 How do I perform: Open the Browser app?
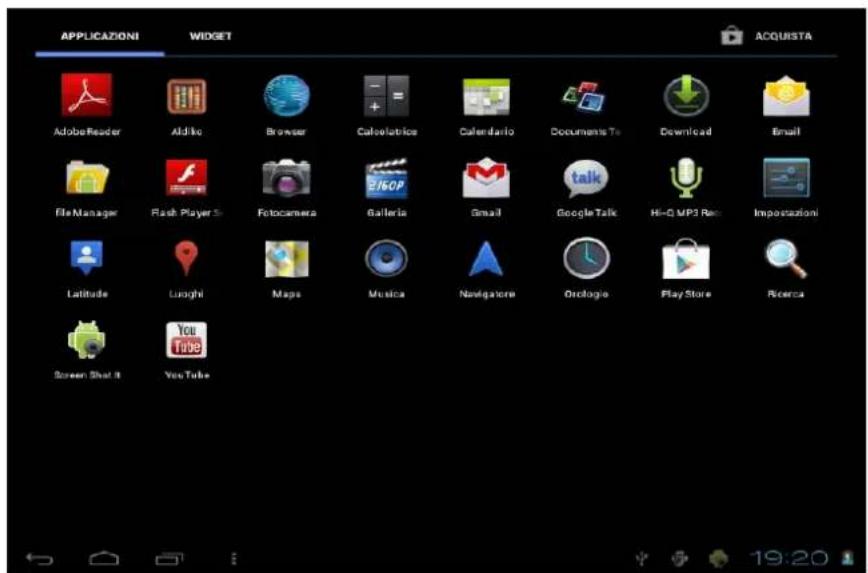tap(286, 105)
